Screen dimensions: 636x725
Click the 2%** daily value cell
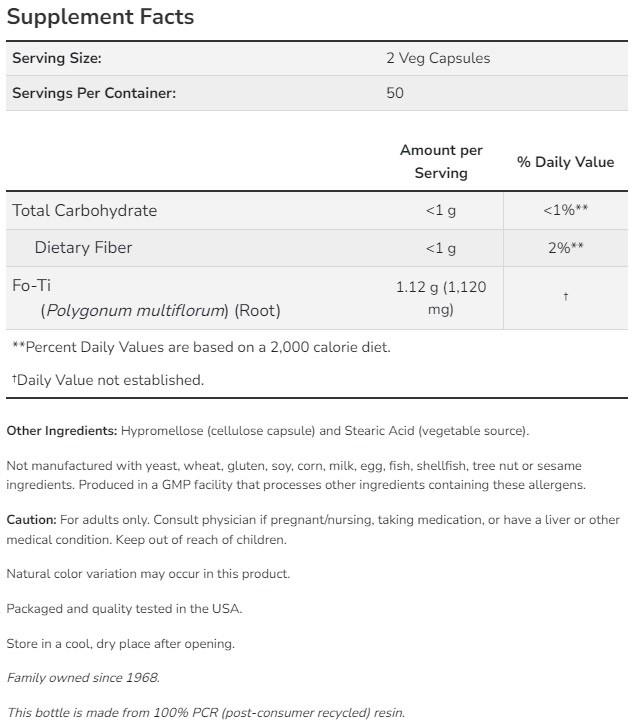[565, 248]
